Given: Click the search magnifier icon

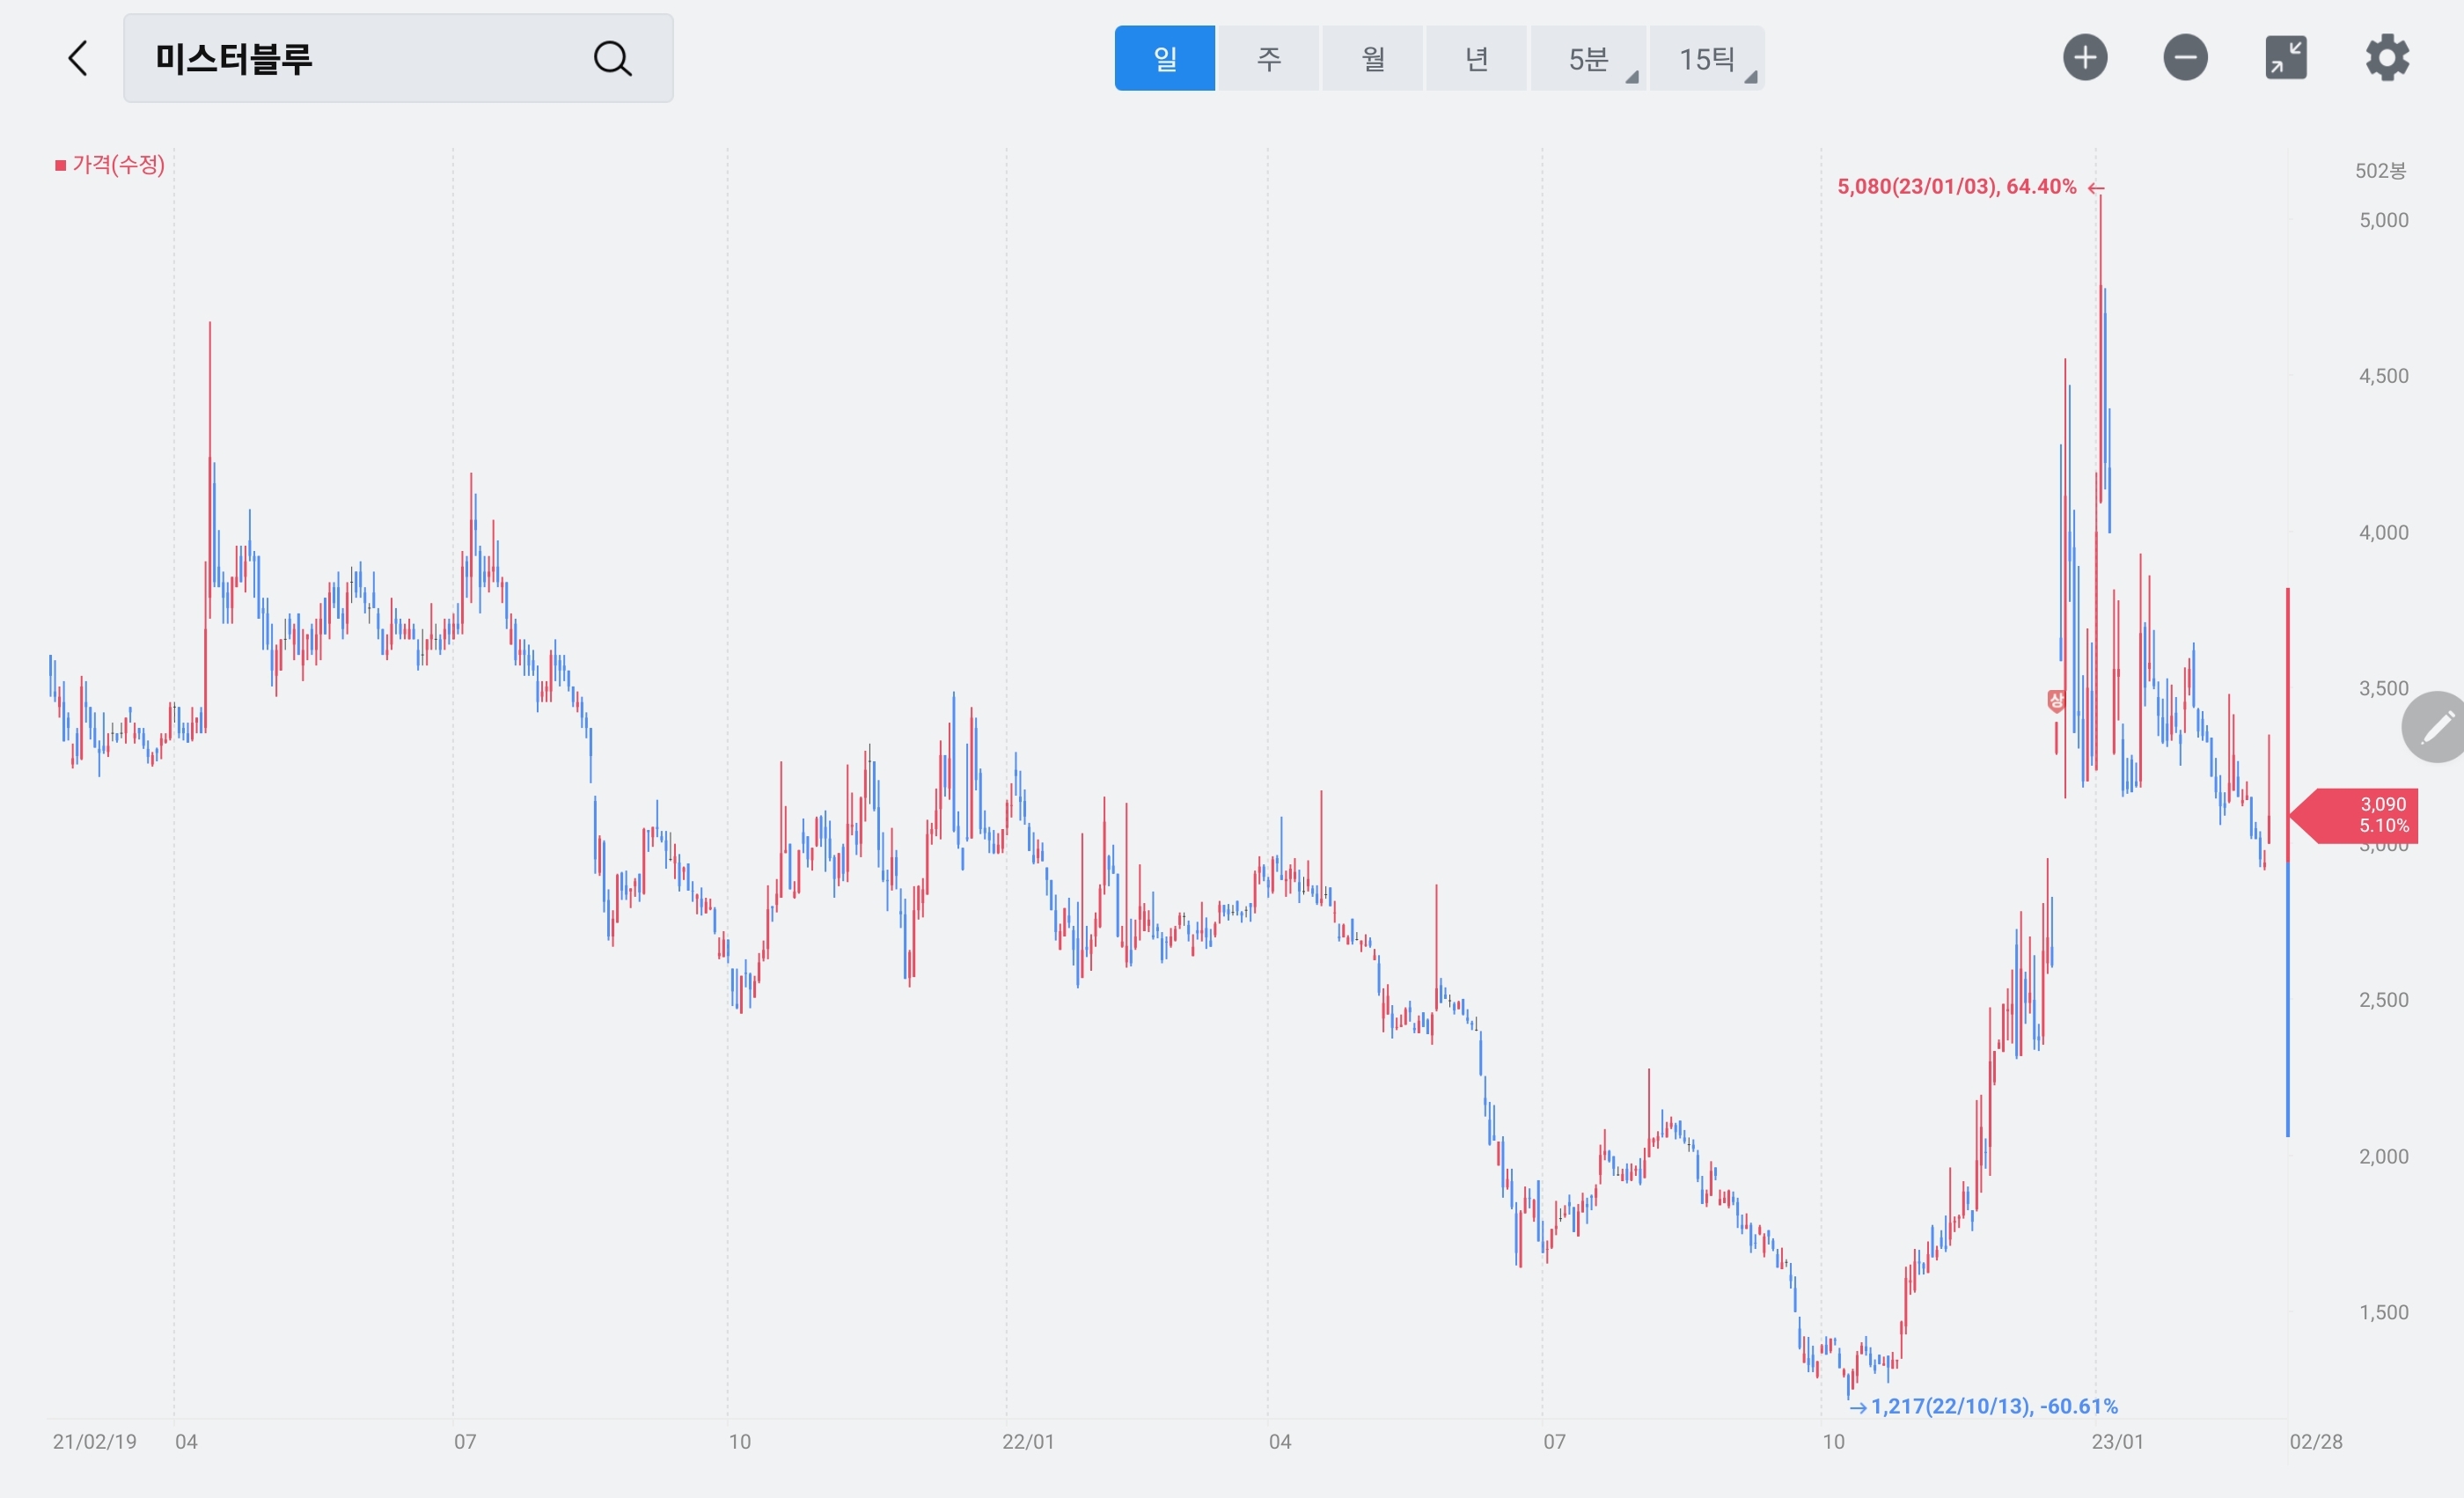Looking at the screenshot, I should 612,58.
